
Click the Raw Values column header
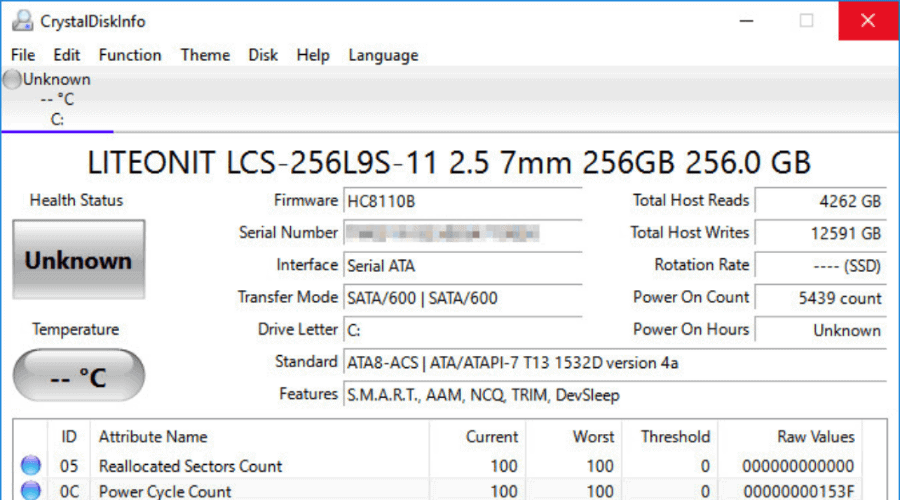click(790, 437)
